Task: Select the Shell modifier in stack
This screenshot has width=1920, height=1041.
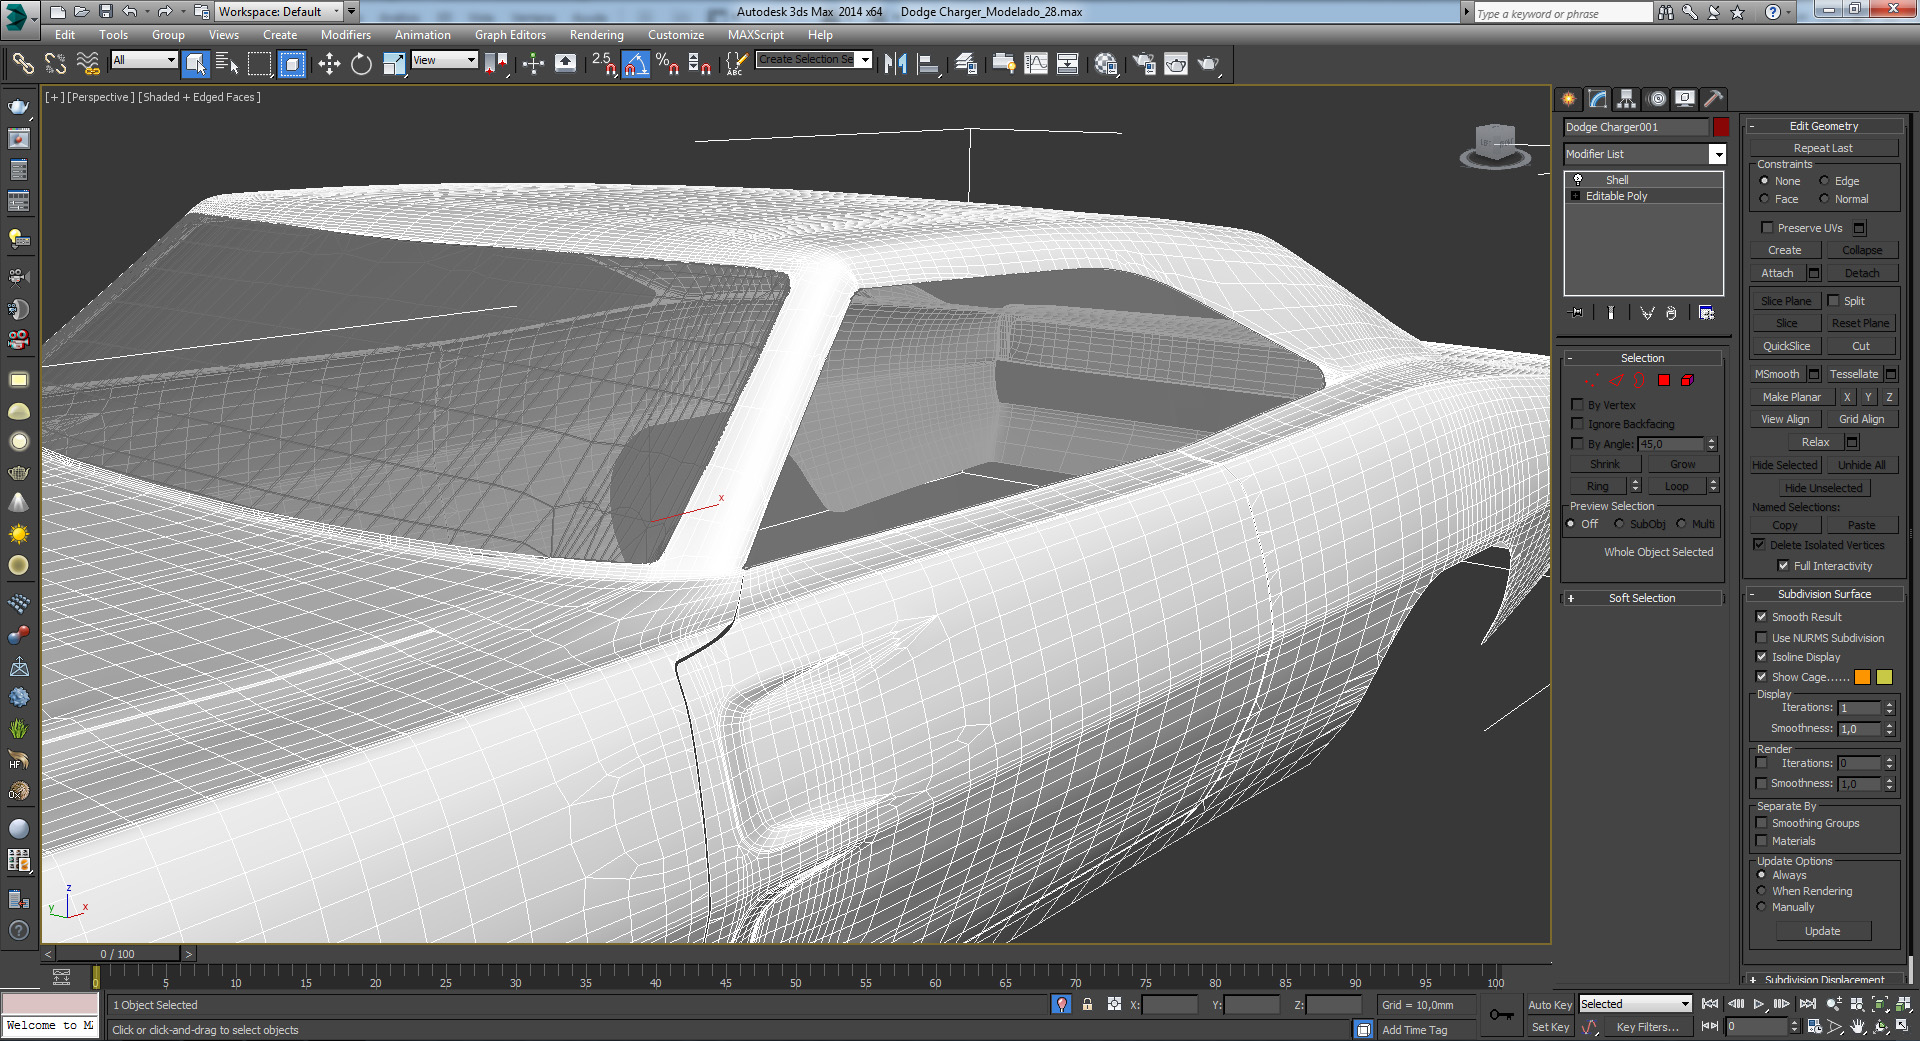Action: point(1644,180)
